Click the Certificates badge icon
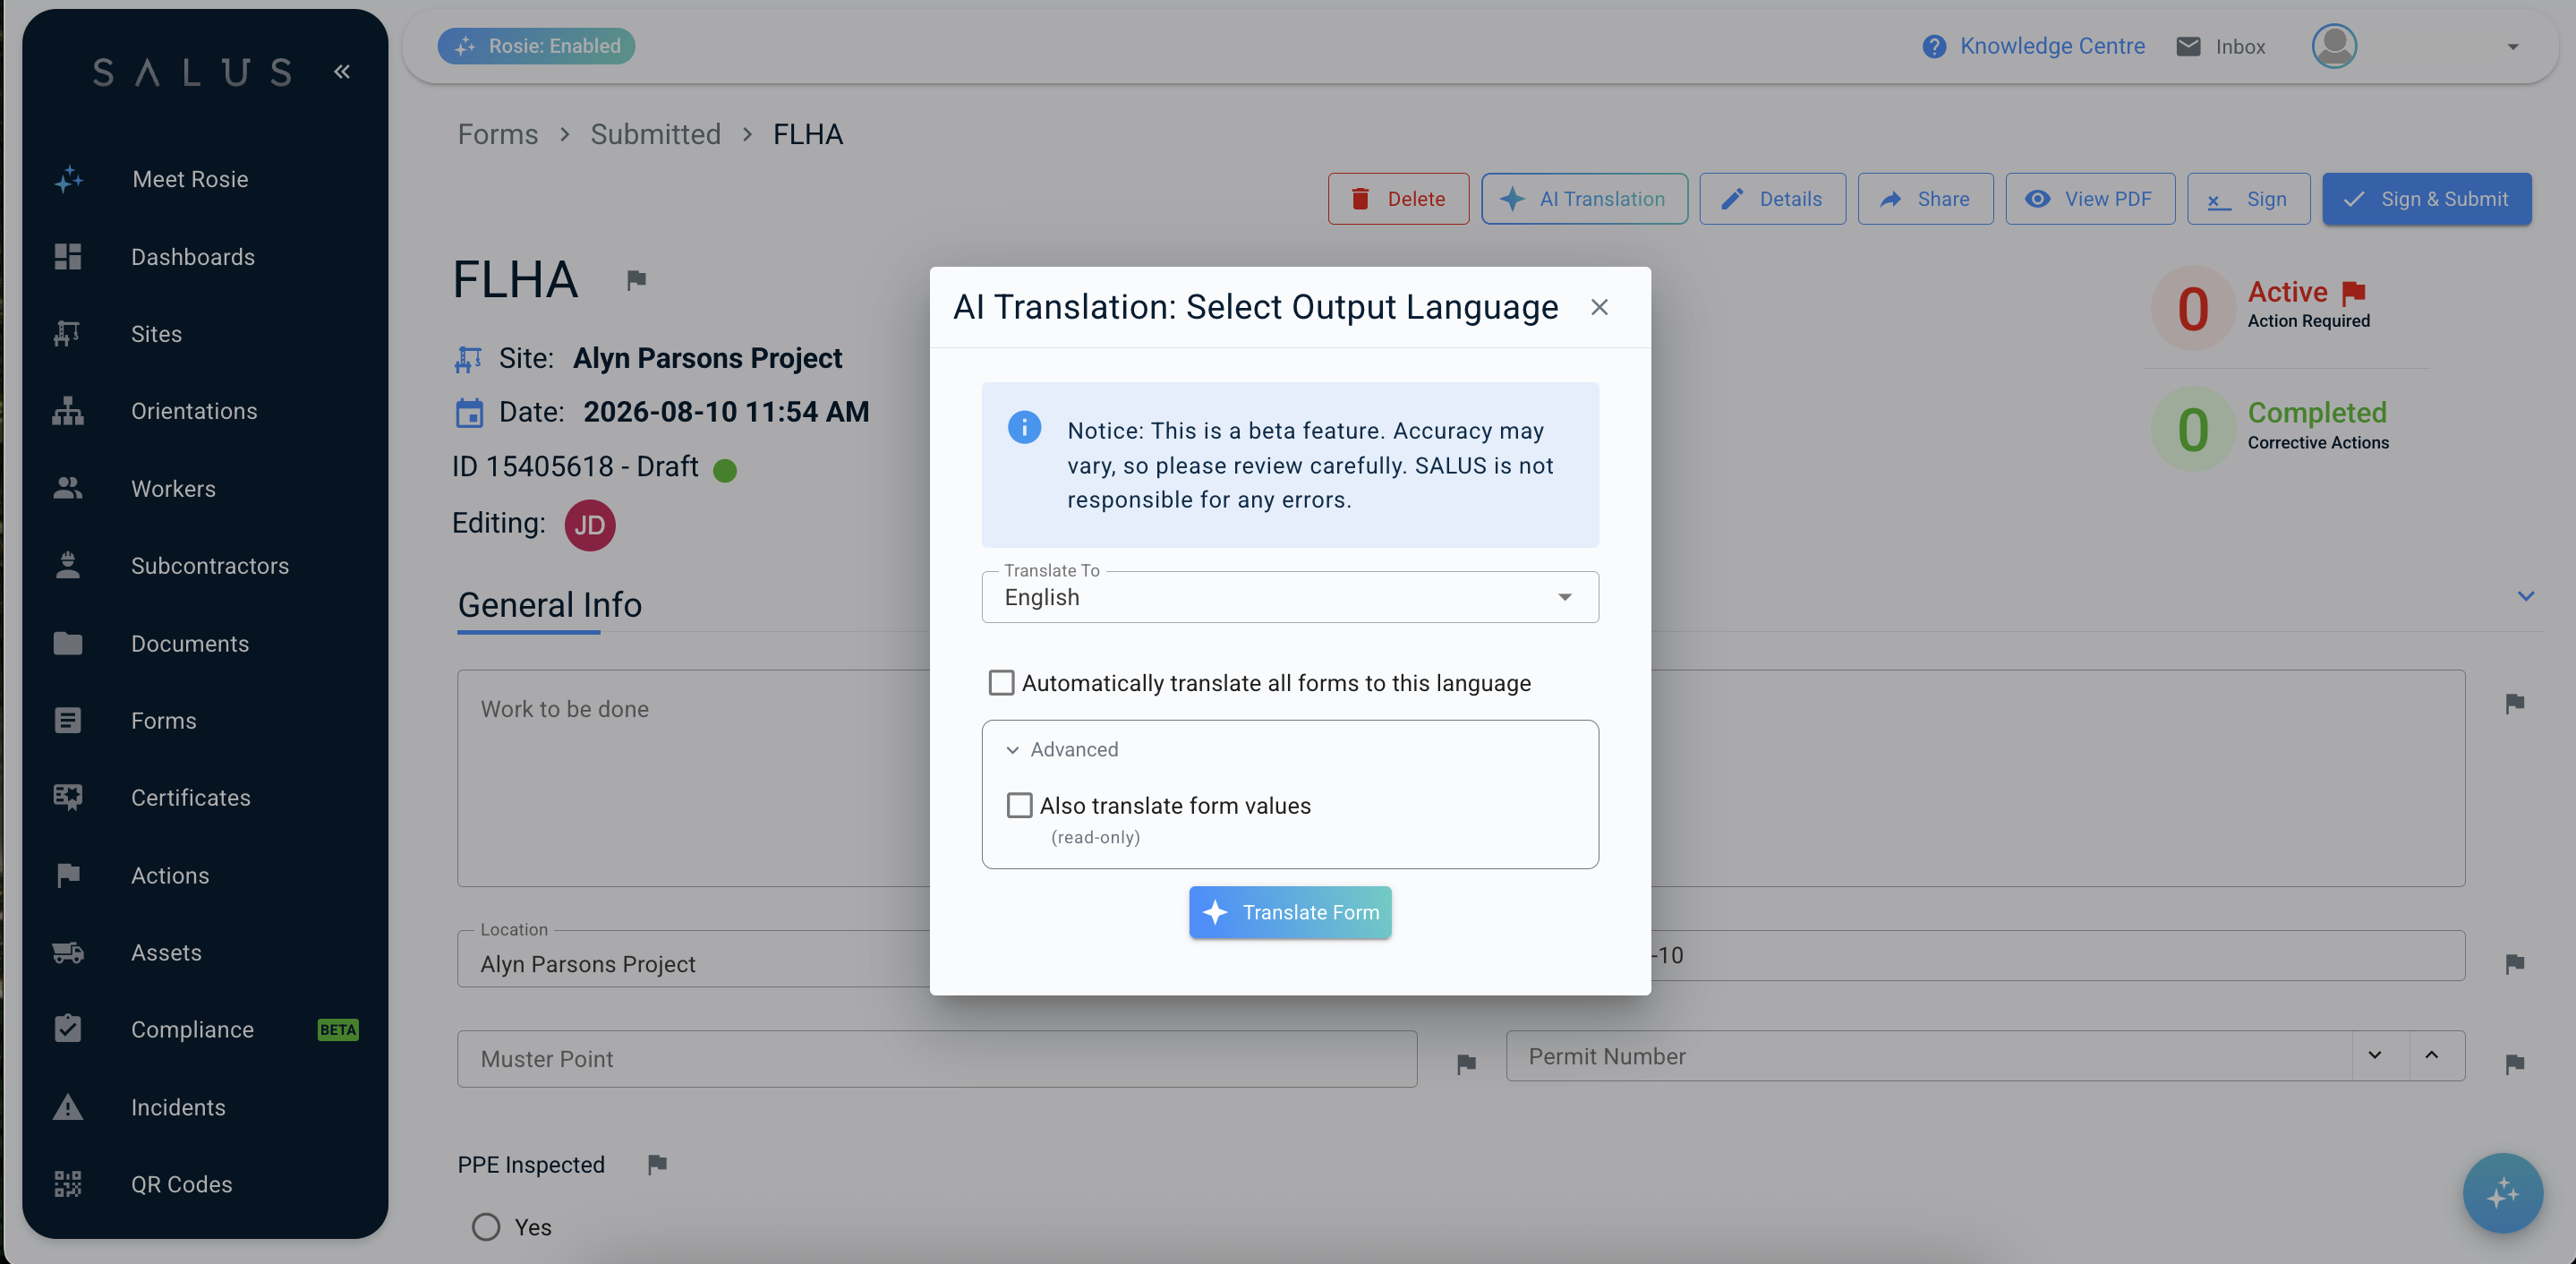 [x=68, y=797]
